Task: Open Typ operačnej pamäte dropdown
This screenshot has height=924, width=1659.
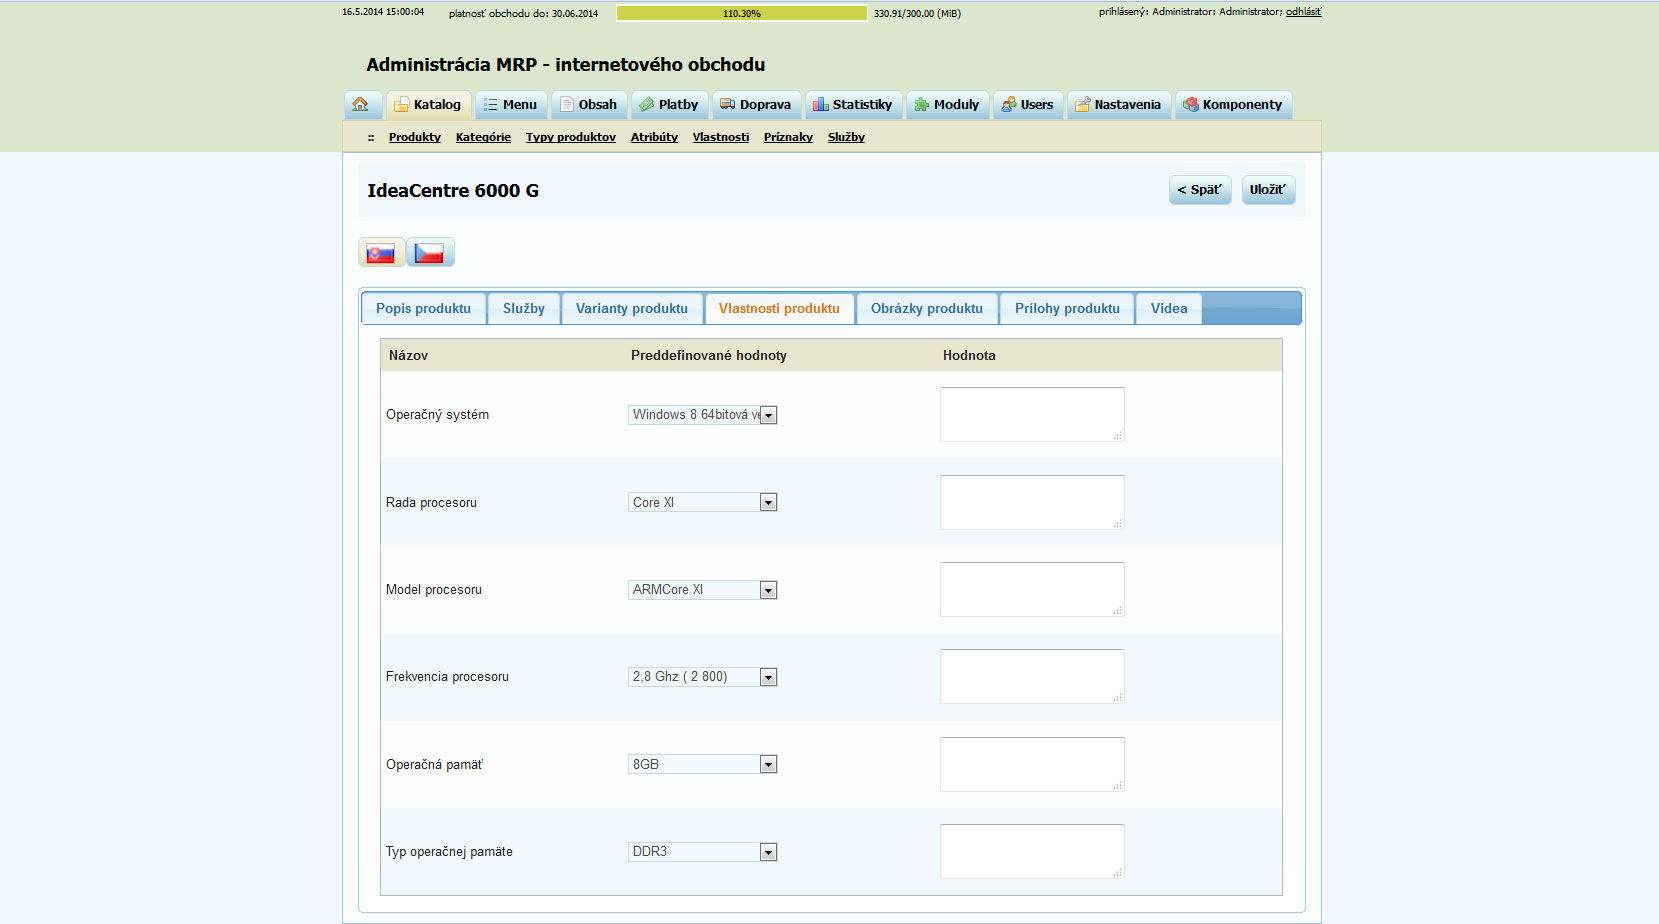Action: point(702,852)
